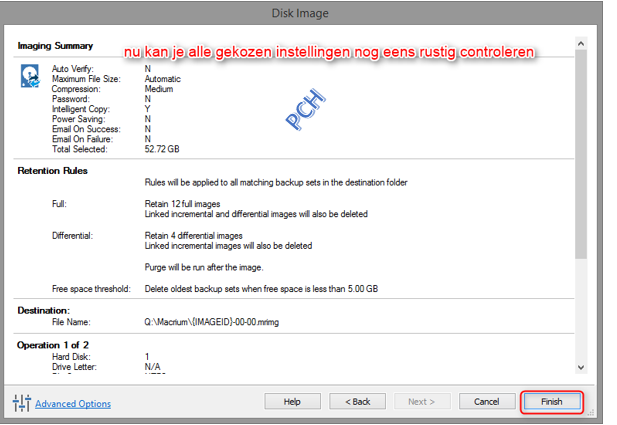Screen dimensions: 617x425
Task: Click the 'Drive Letter:' label
Action: pos(74,367)
